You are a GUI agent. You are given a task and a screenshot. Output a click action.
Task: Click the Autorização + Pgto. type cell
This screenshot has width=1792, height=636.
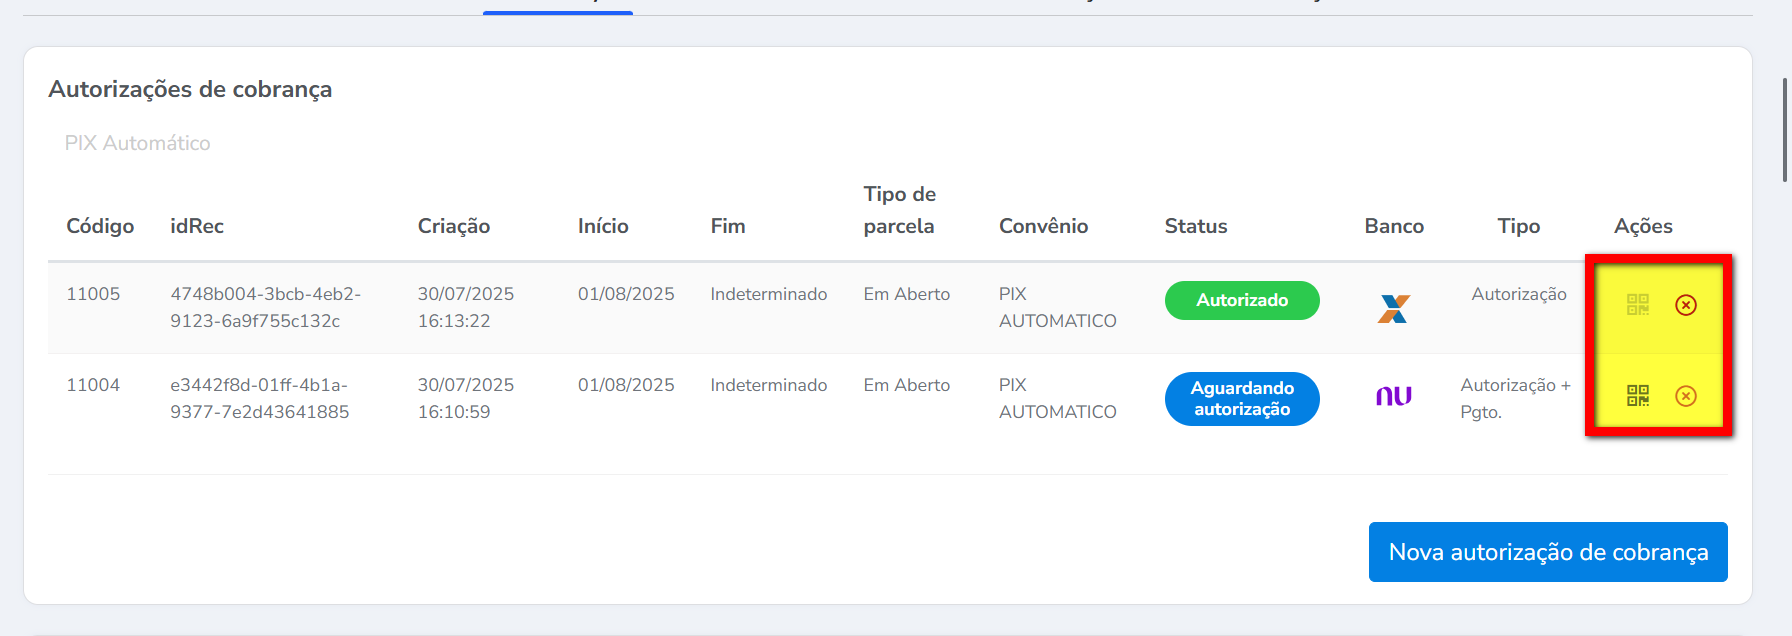tap(1515, 398)
